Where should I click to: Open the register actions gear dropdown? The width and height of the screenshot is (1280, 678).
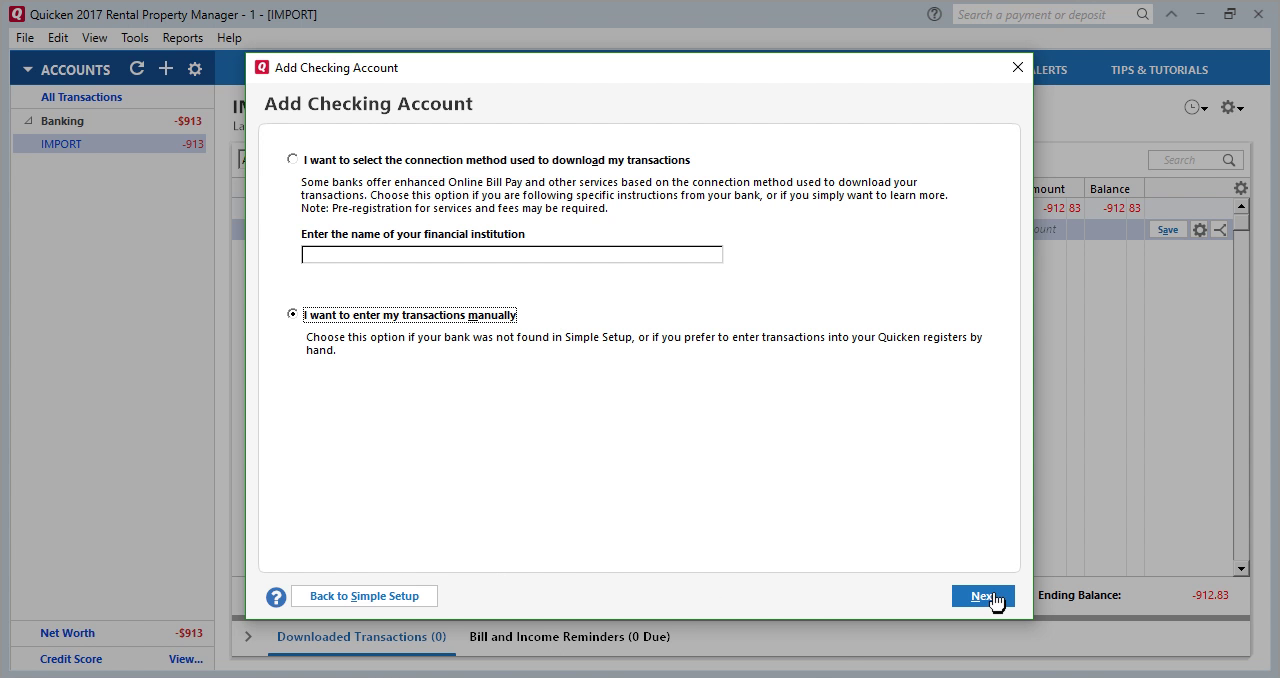1232,107
